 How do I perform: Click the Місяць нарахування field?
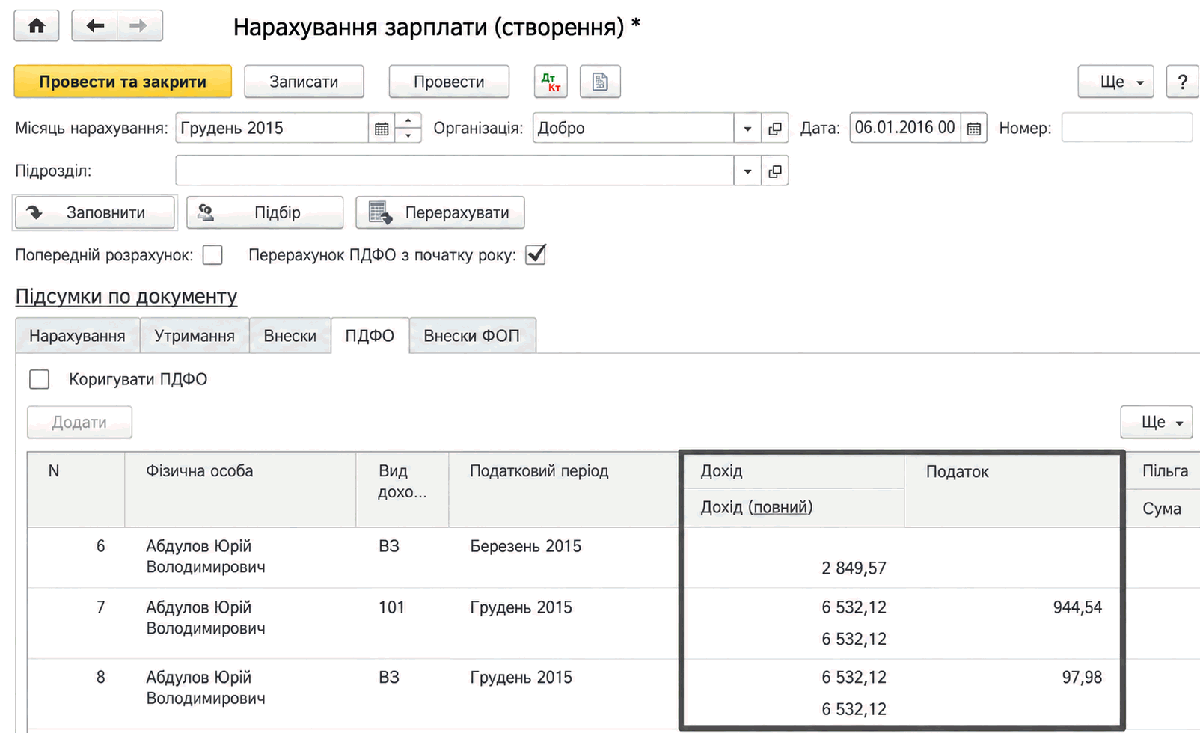(x=272, y=128)
